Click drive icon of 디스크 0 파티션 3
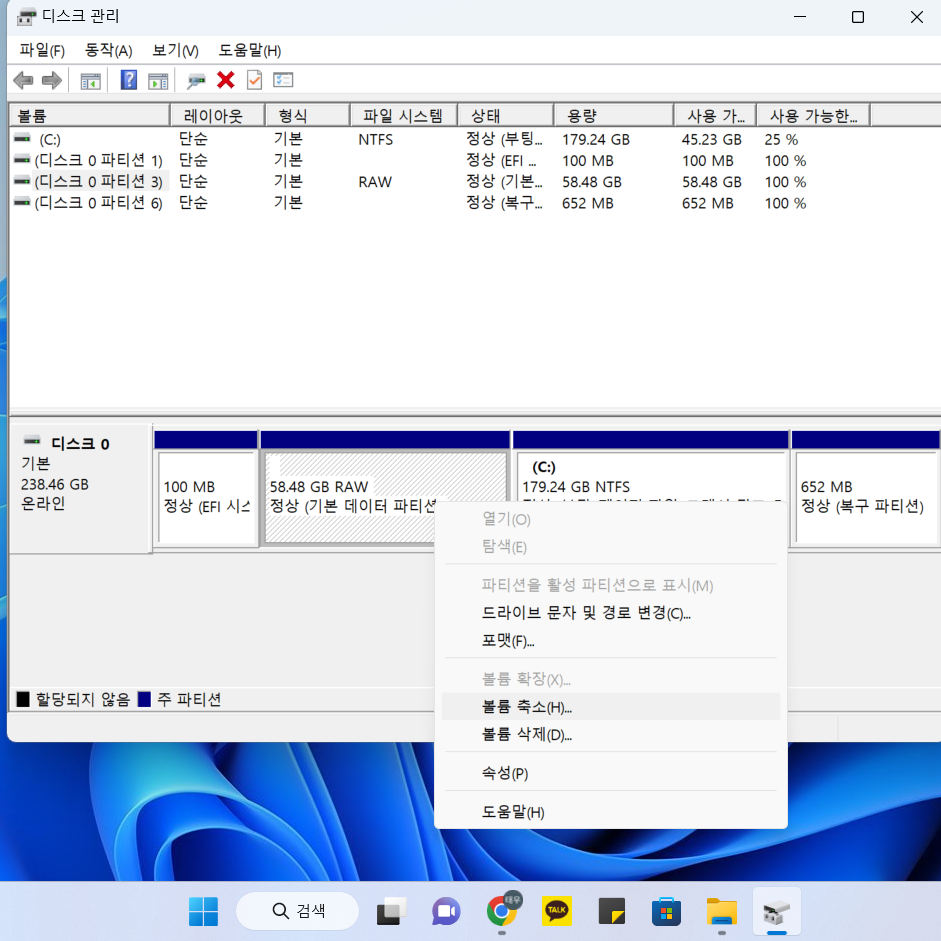The image size is (941, 941). [x=22, y=181]
